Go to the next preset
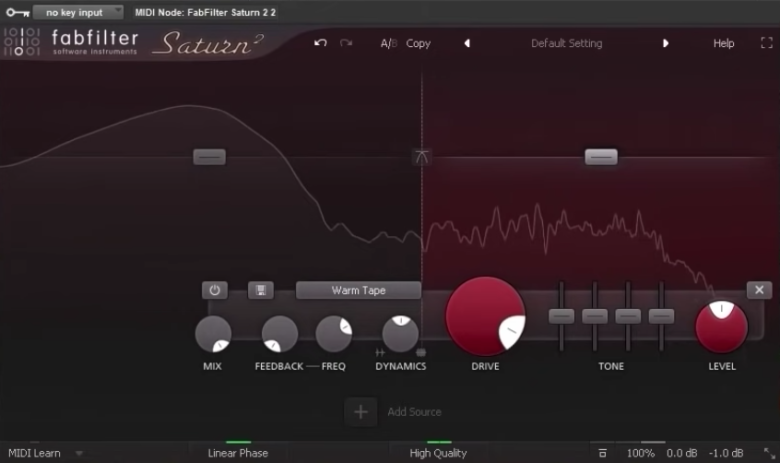 point(665,43)
